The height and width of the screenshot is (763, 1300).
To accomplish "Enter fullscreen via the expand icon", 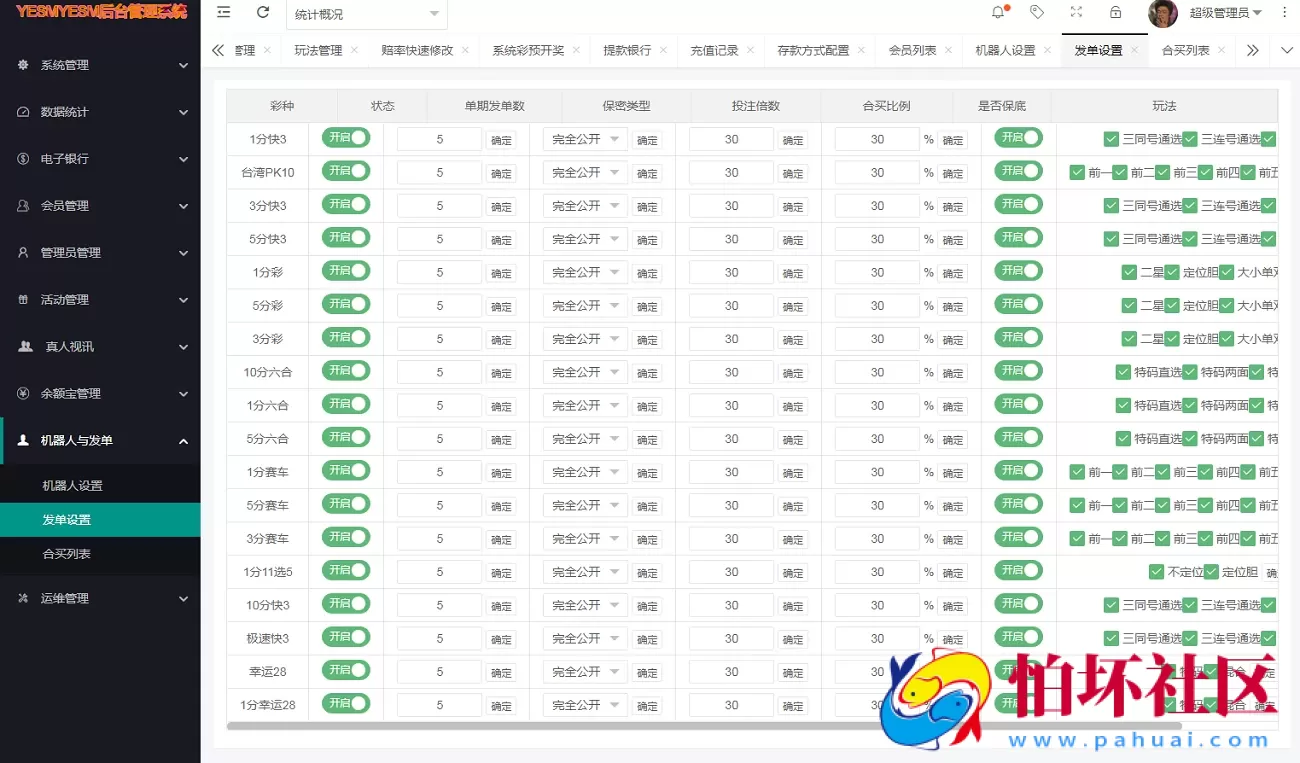I will pos(1075,13).
